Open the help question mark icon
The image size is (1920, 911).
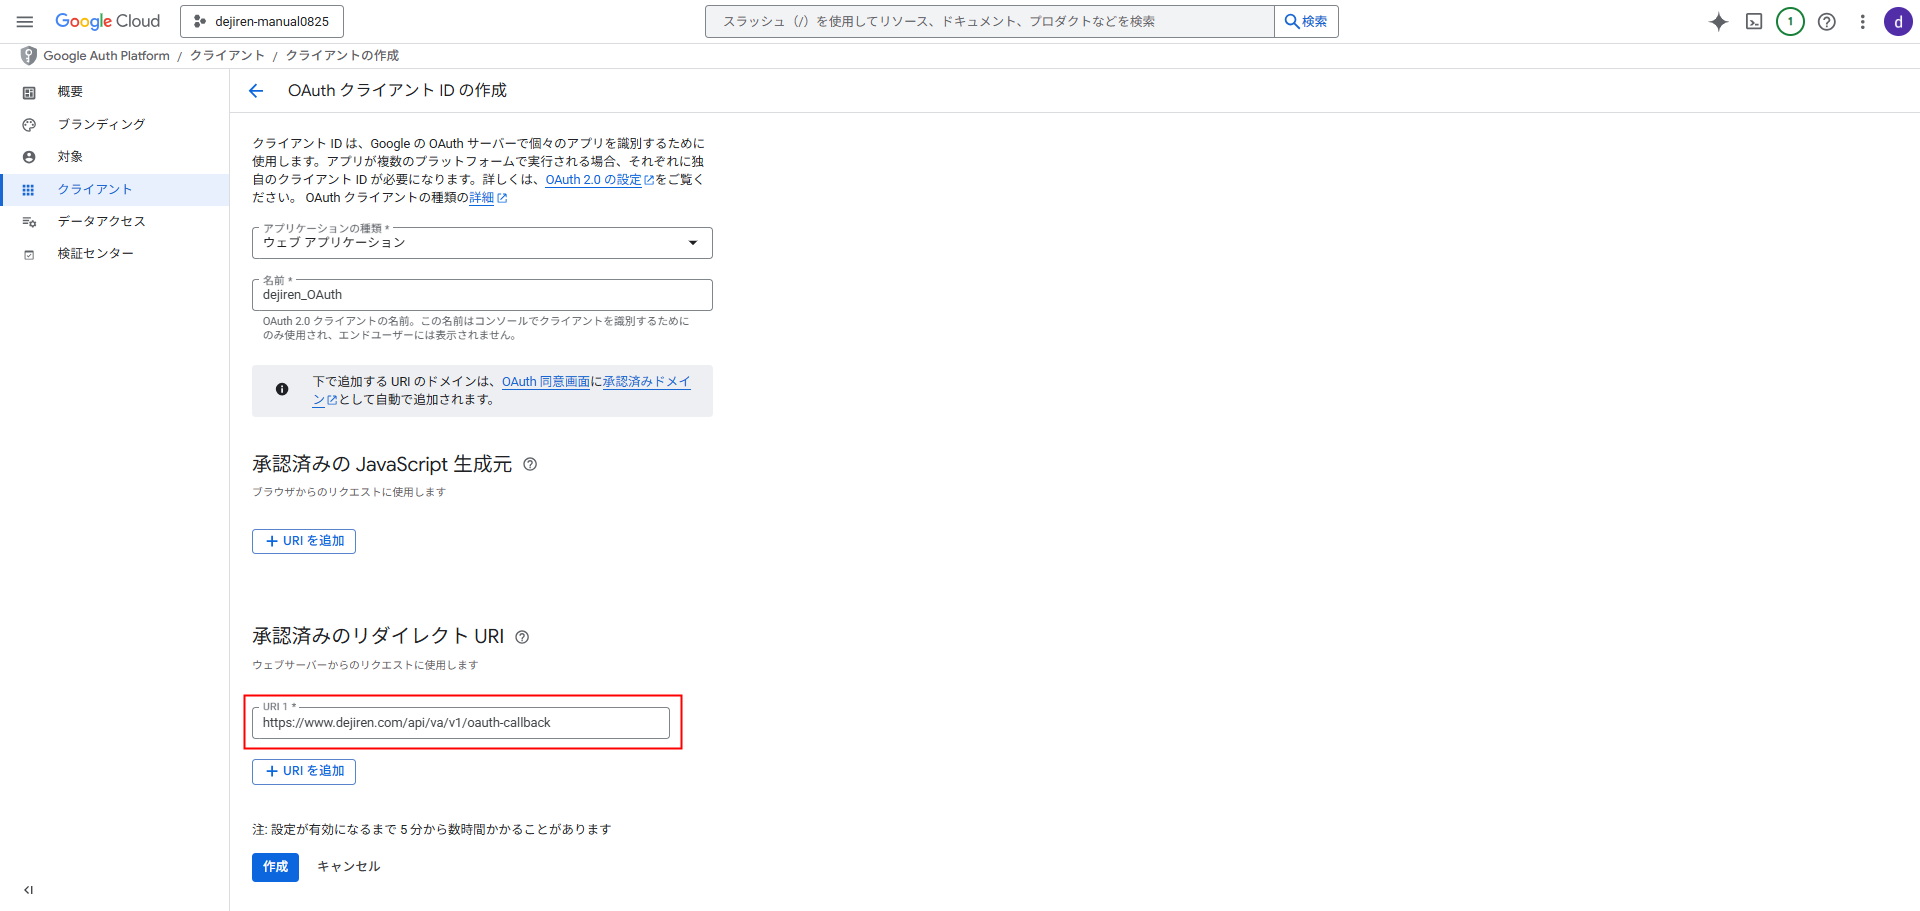1826,22
